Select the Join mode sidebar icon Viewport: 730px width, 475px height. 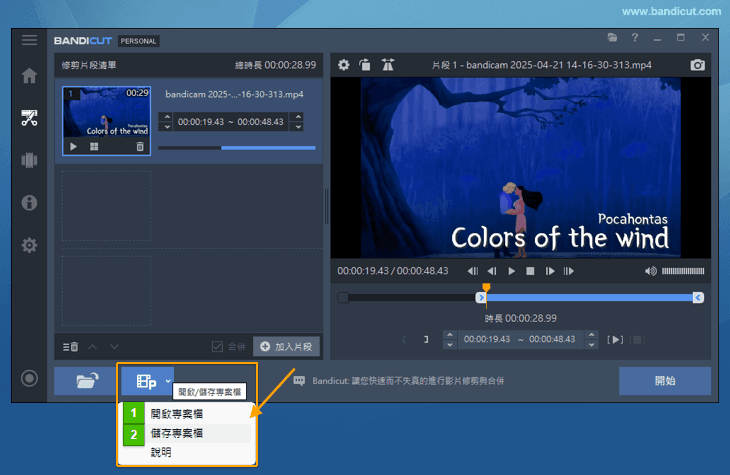[29, 160]
